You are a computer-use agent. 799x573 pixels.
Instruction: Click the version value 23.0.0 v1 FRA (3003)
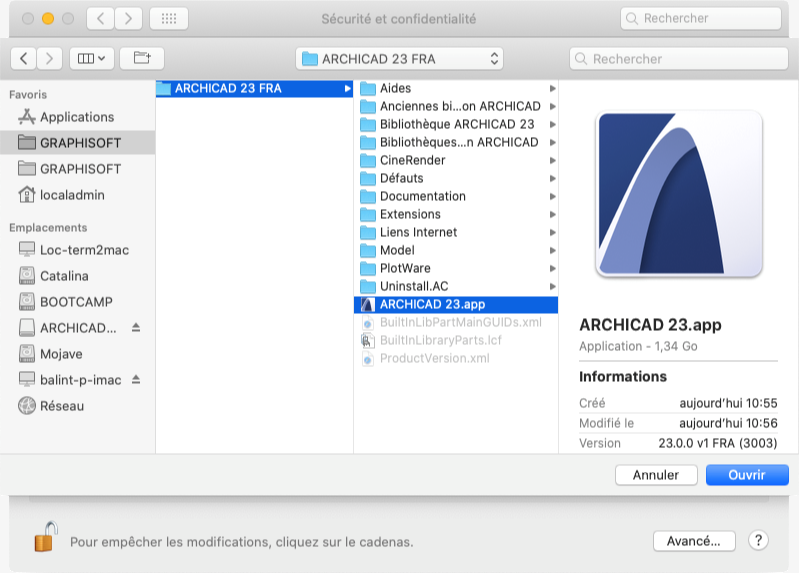pyautogui.click(x=717, y=443)
